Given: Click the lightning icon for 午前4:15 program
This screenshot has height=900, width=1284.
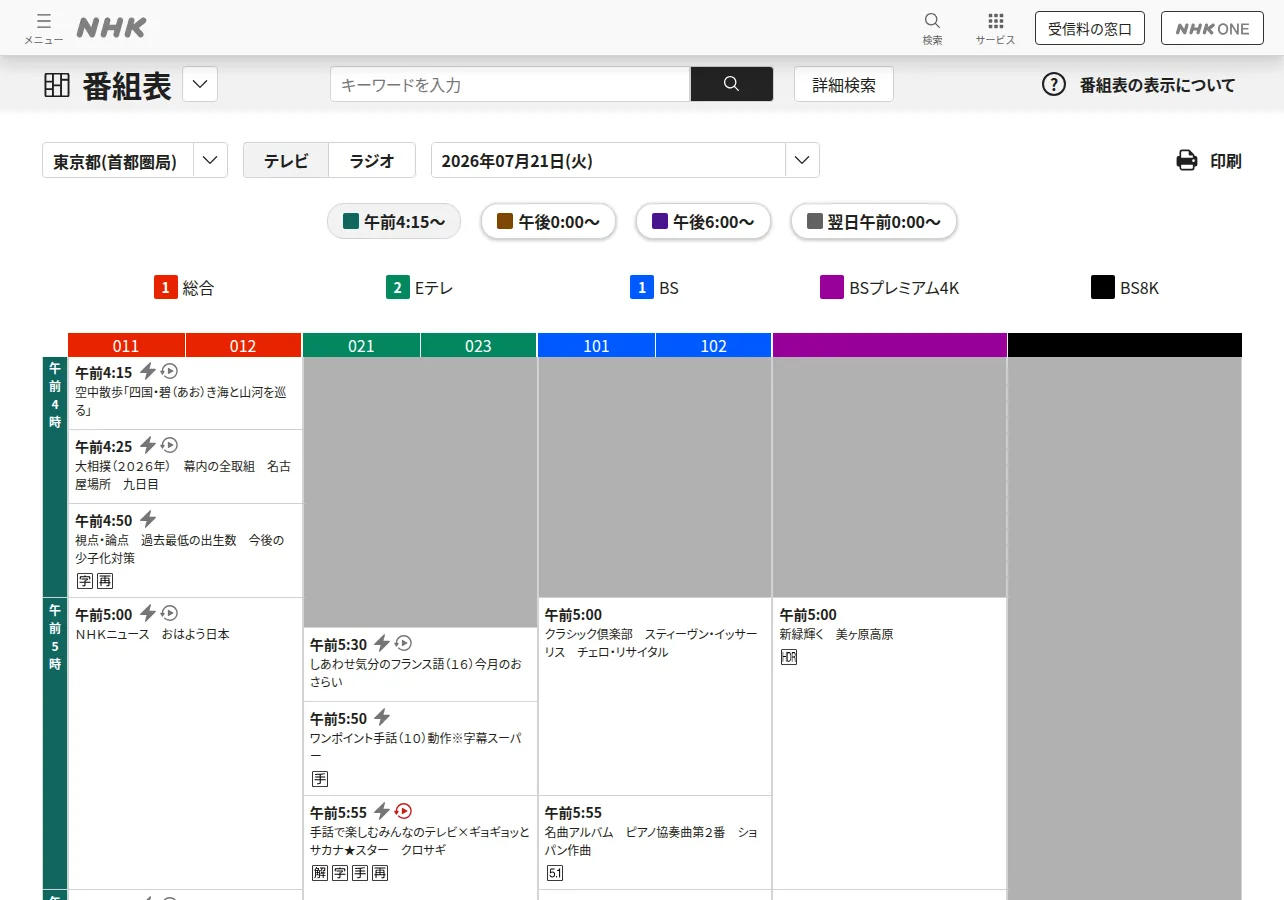Looking at the screenshot, I should click(x=148, y=371).
